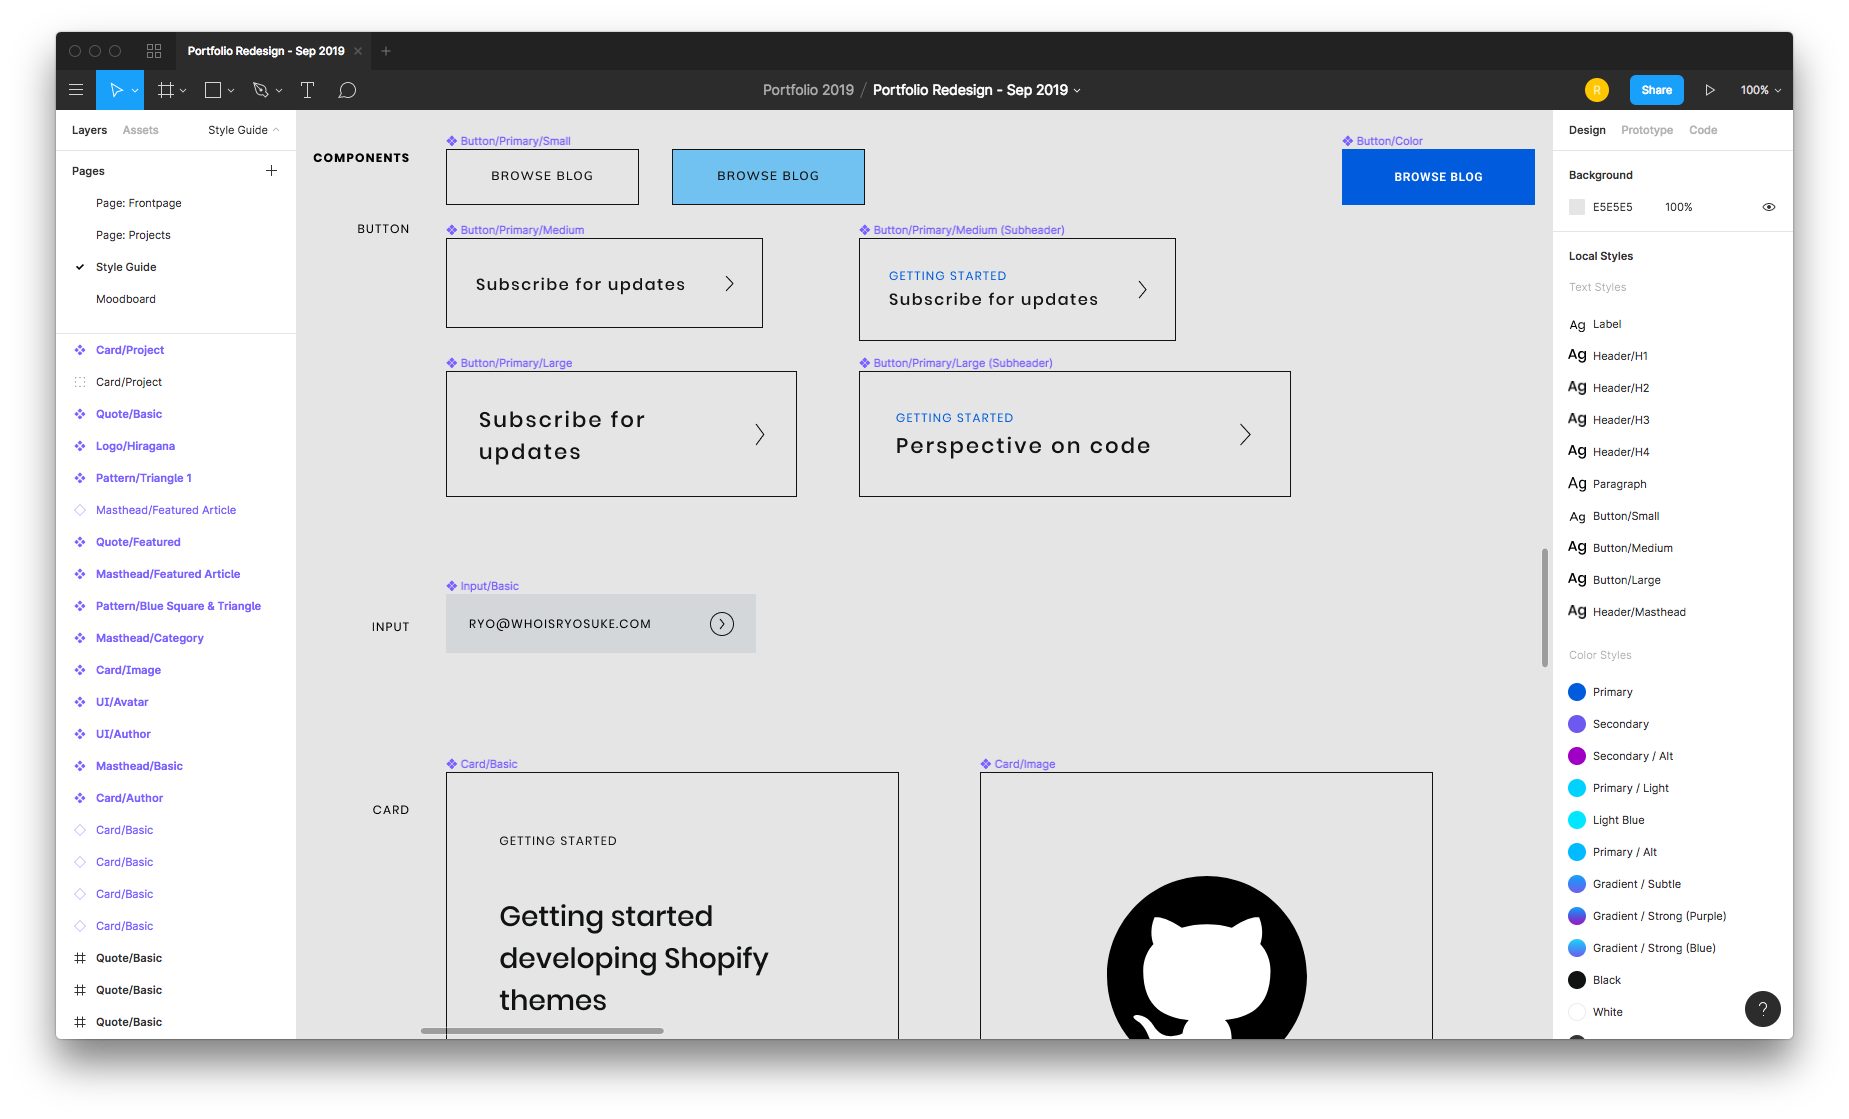This screenshot has width=1849, height=1119.
Task: Open the Assets tab
Action: [140, 130]
